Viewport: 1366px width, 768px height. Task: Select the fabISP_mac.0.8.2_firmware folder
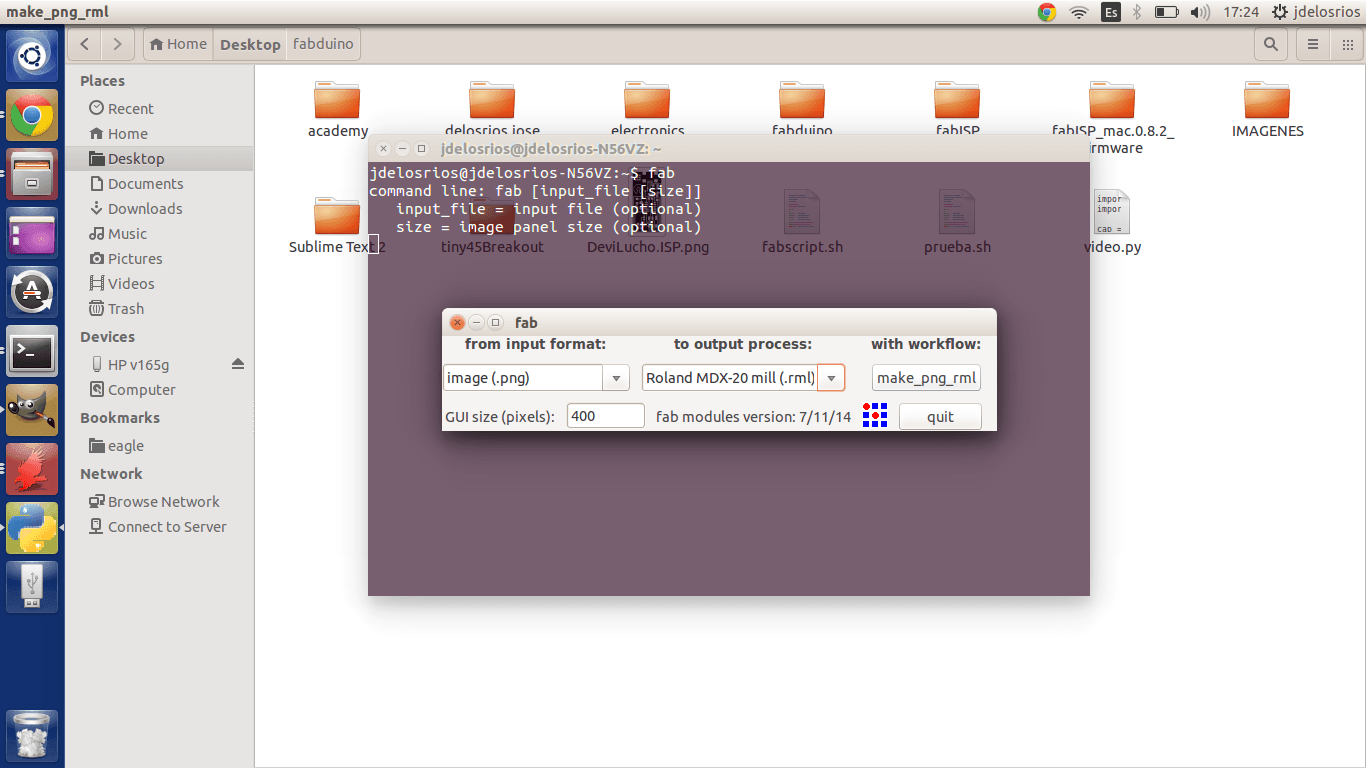(1112, 116)
